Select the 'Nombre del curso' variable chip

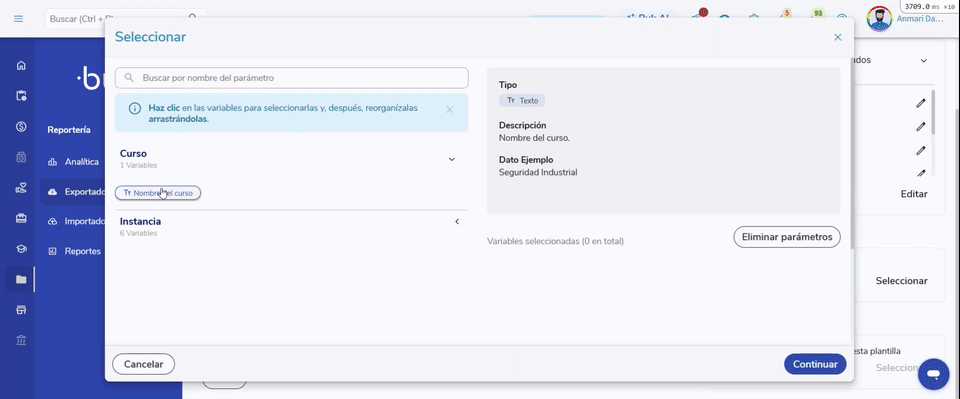158,193
